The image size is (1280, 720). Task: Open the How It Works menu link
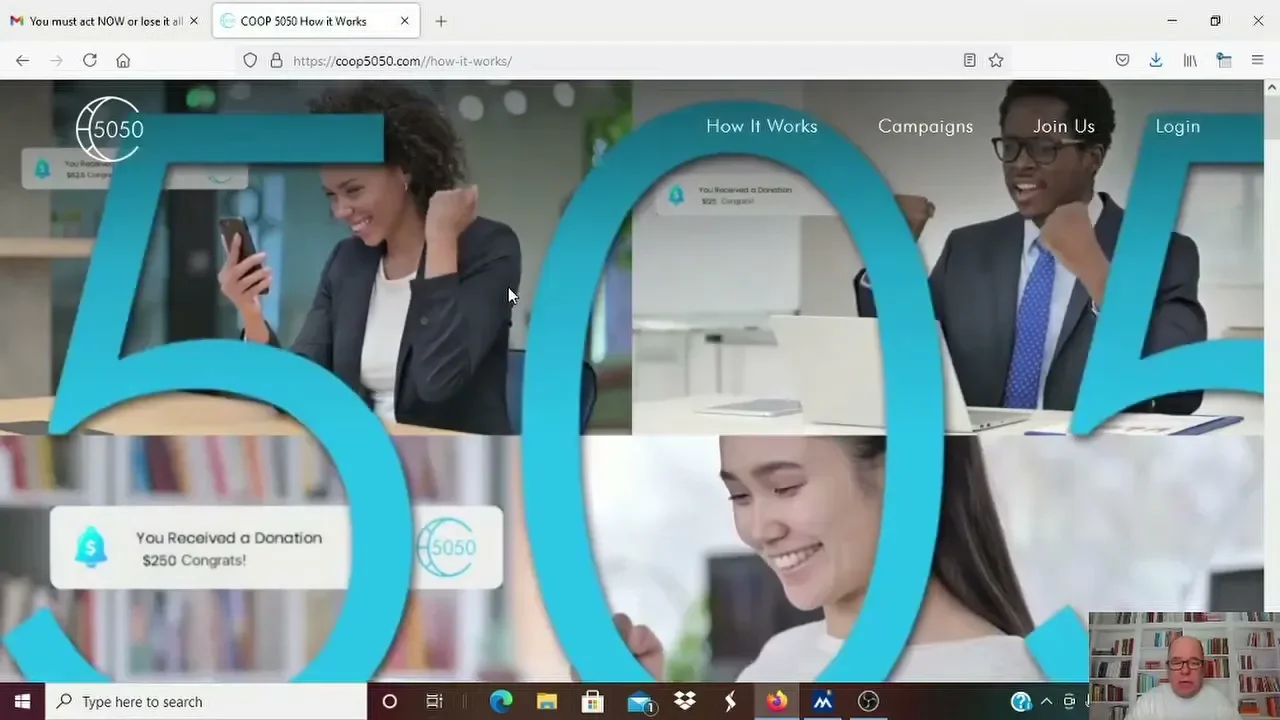[x=761, y=126]
